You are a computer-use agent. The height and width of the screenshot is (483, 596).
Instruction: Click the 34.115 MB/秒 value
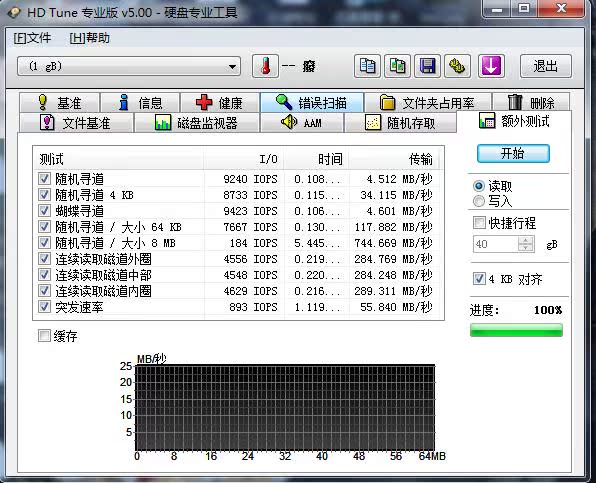[396, 195]
